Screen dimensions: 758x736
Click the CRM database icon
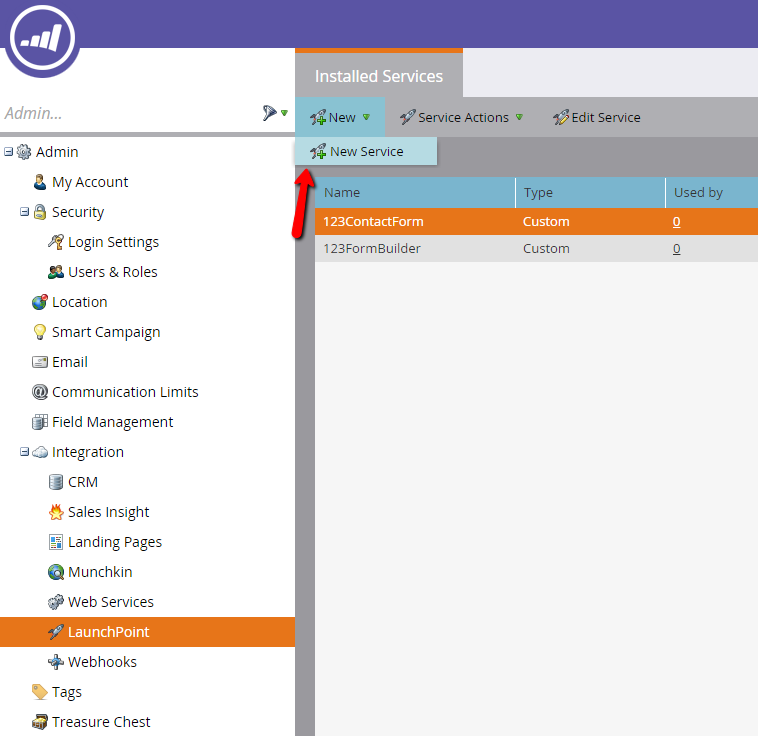click(56, 482)
